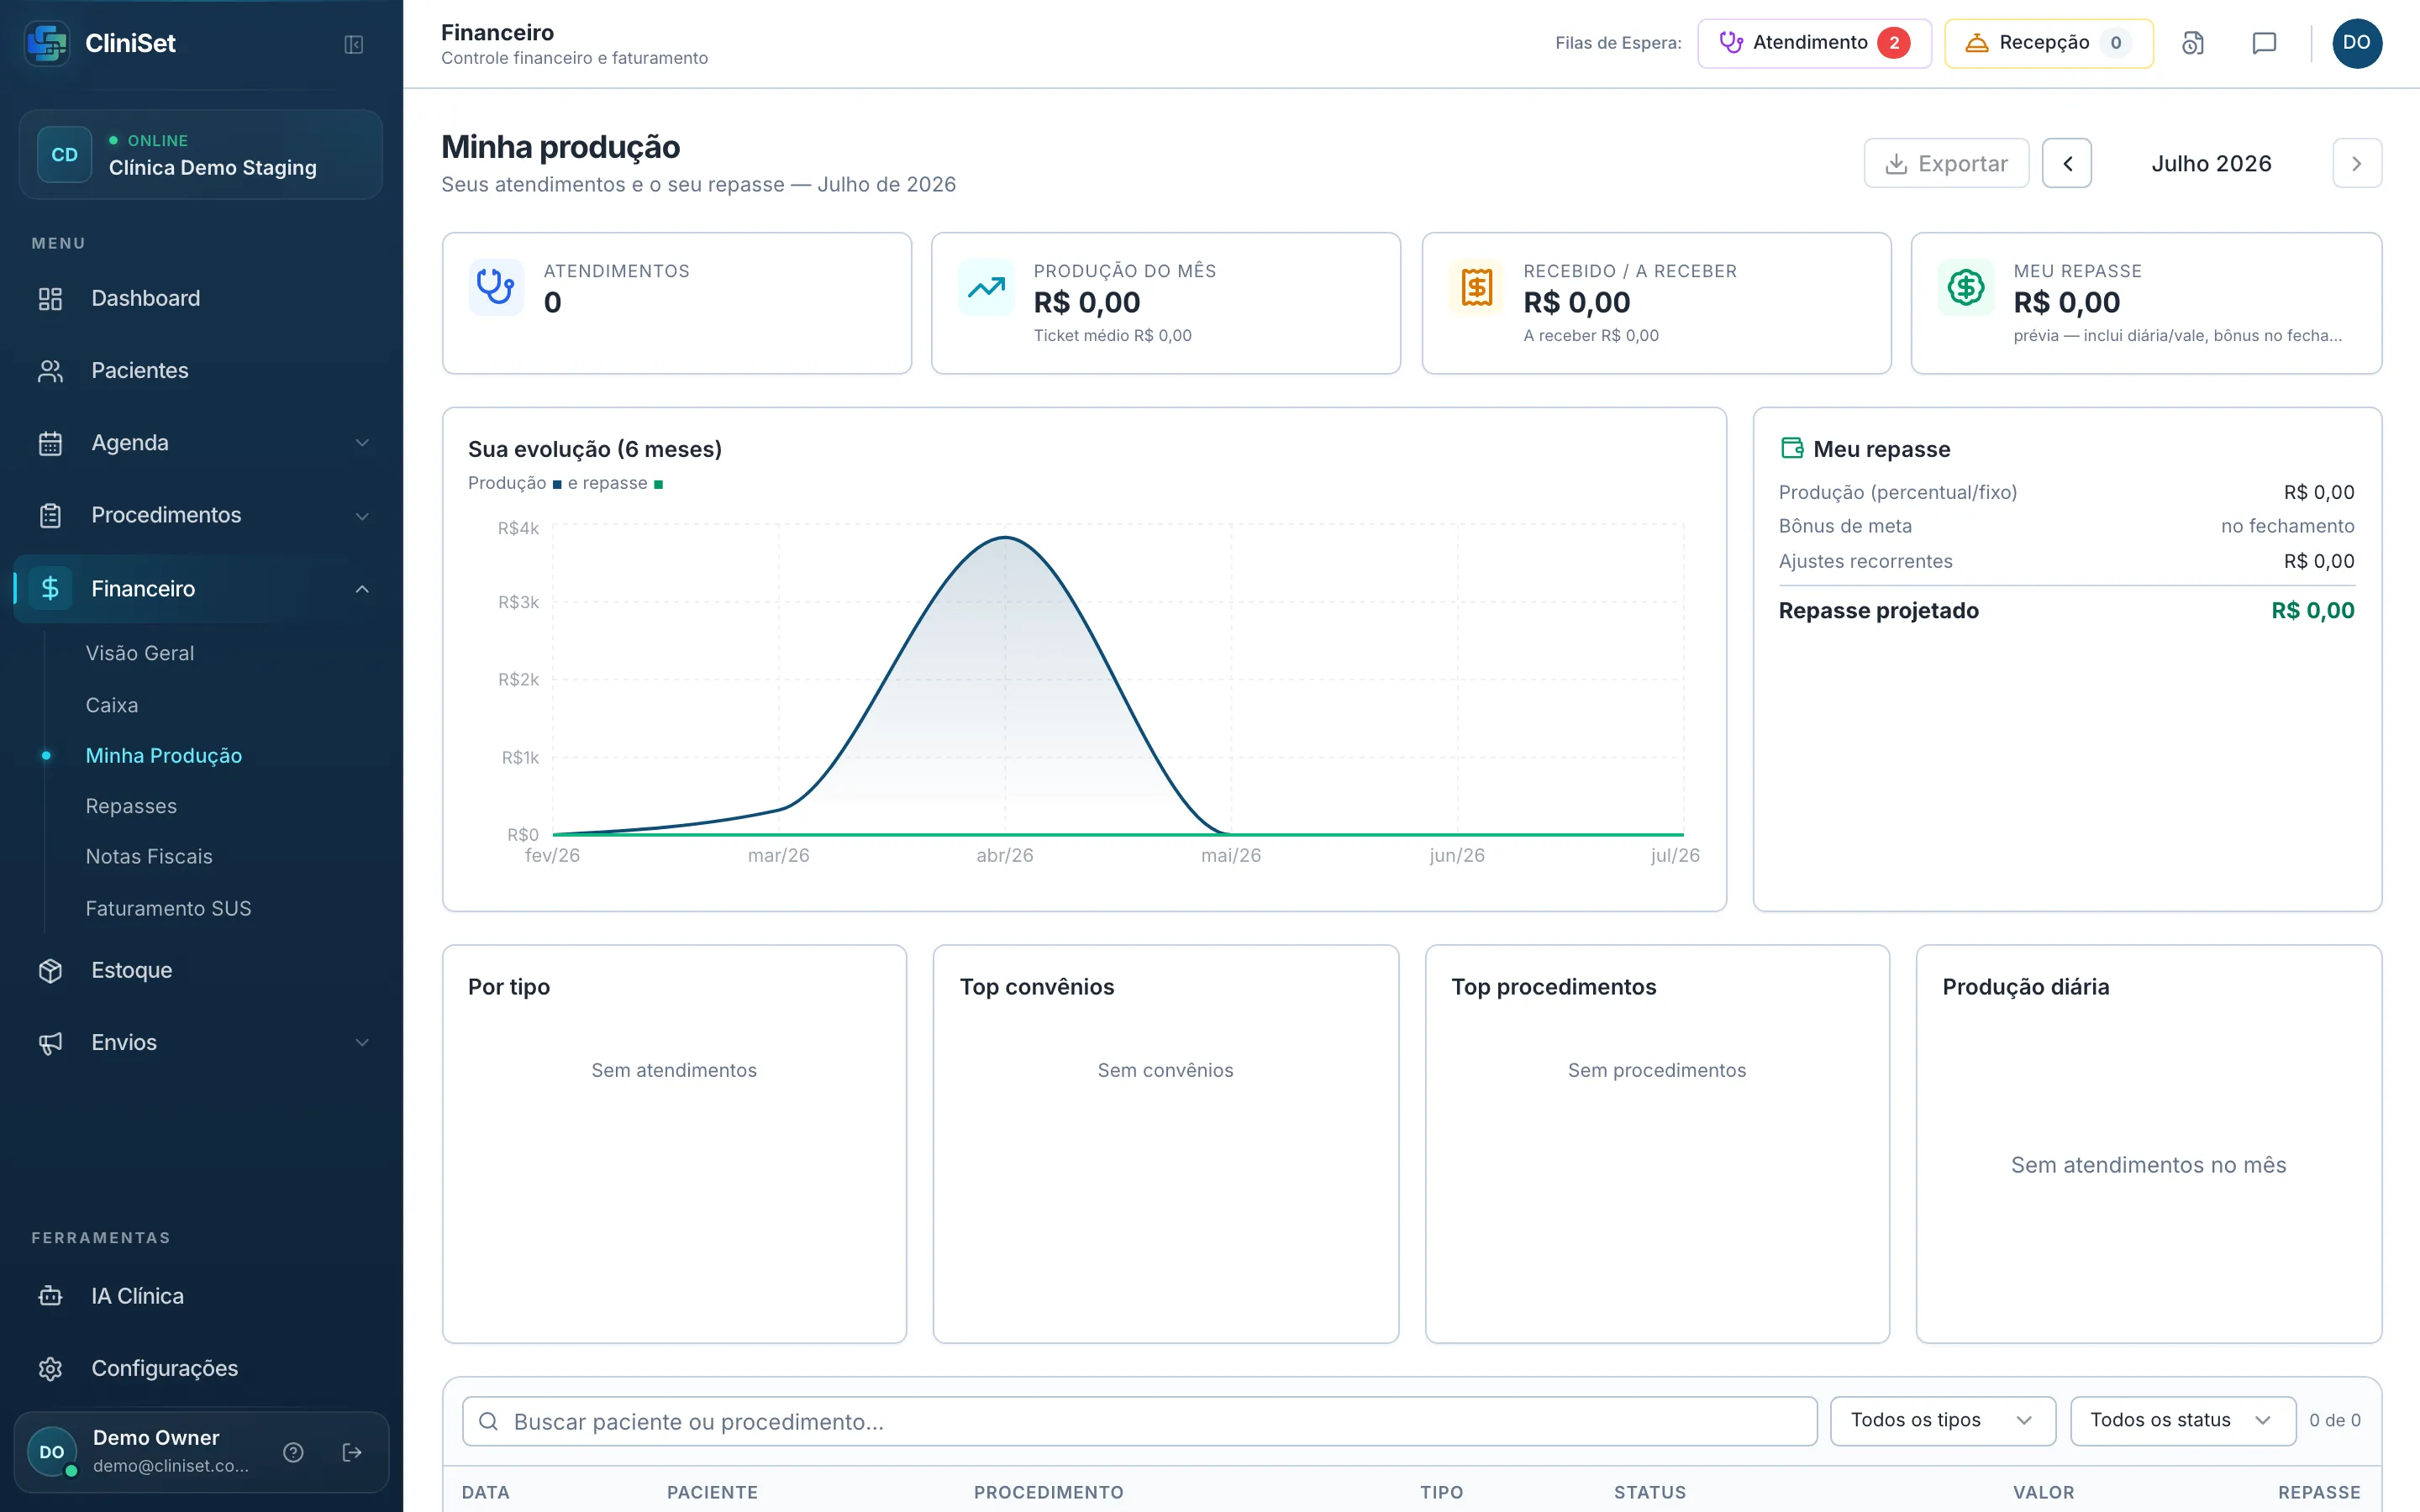
Task: Open the DO user avatar menu
Action: point(2357,43)
